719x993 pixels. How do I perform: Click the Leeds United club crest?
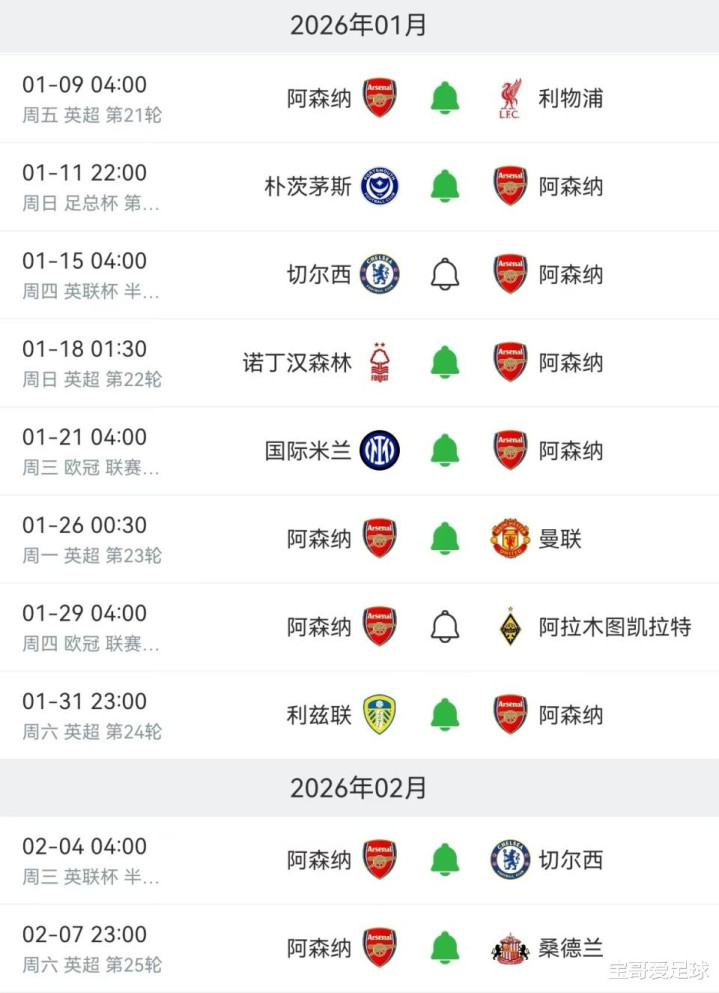380,715
